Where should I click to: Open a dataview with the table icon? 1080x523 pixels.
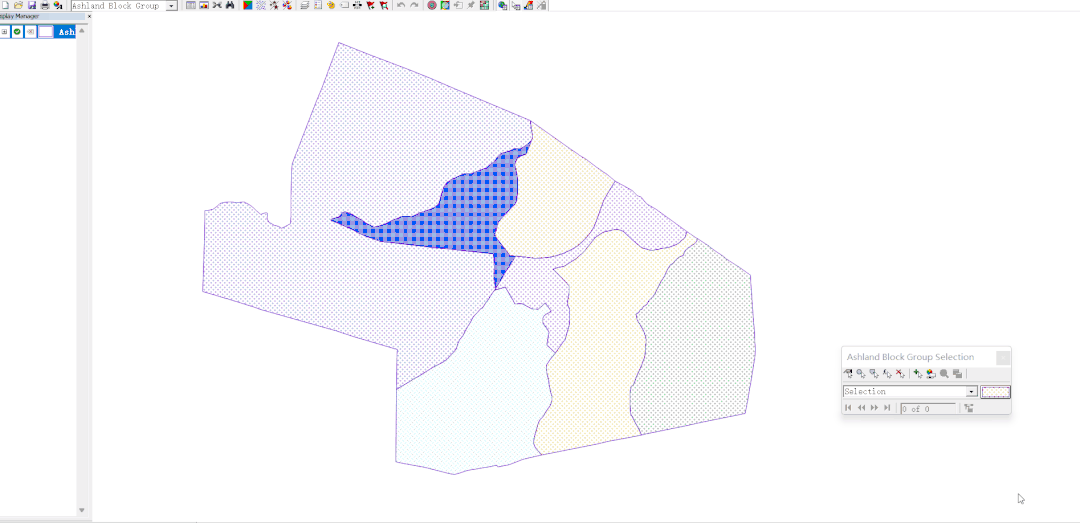(191, 5)
